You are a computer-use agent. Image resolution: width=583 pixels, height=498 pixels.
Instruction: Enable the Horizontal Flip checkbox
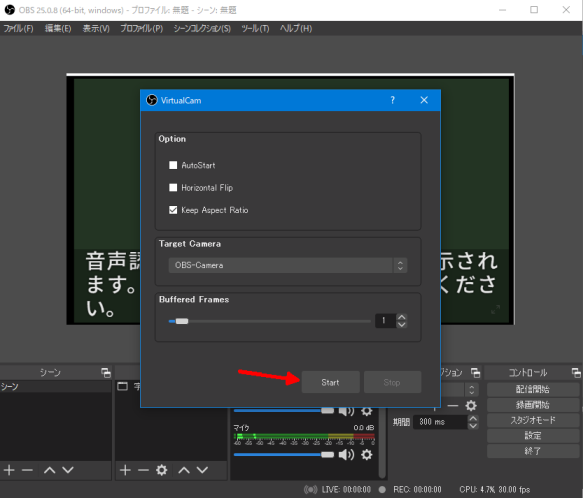(x=173, y=187)
